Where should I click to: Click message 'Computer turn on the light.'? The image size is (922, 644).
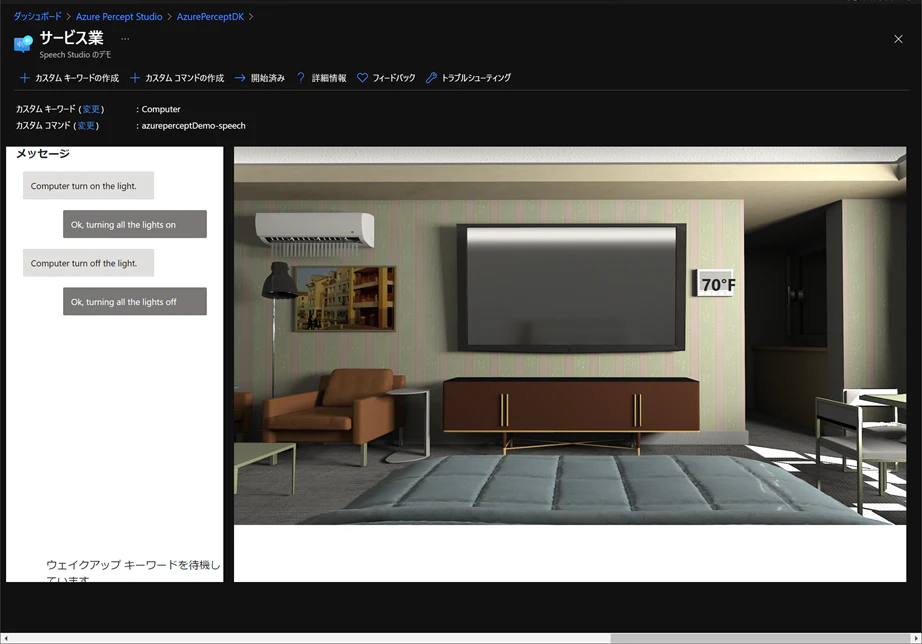point(88,186)
